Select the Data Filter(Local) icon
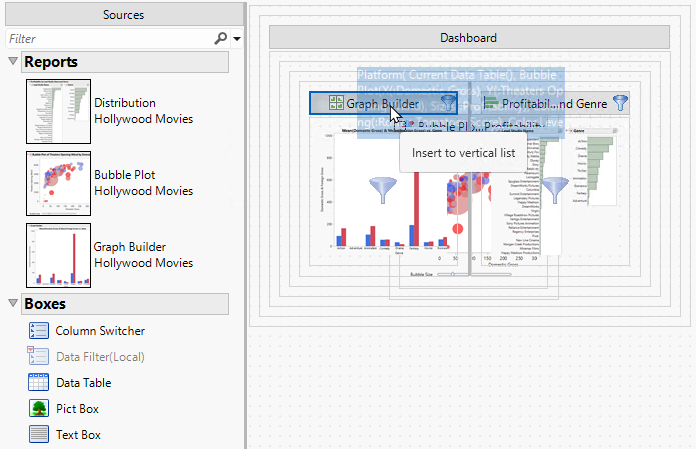The image size is (696, 449). pos(38,356)
